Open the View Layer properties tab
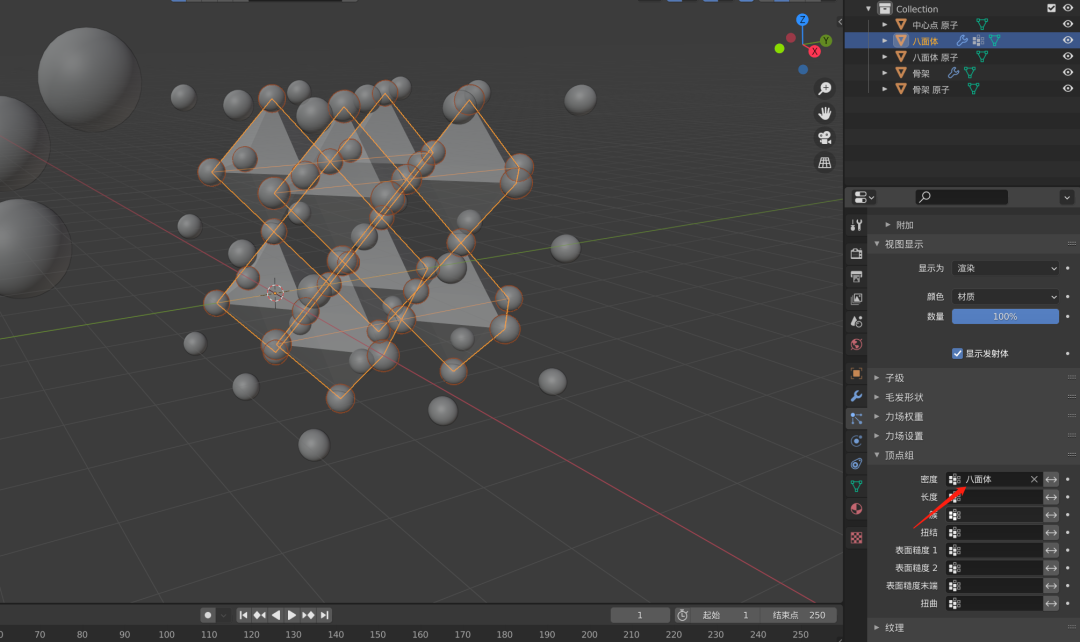Screen dimensions: 1080x642 856,299
